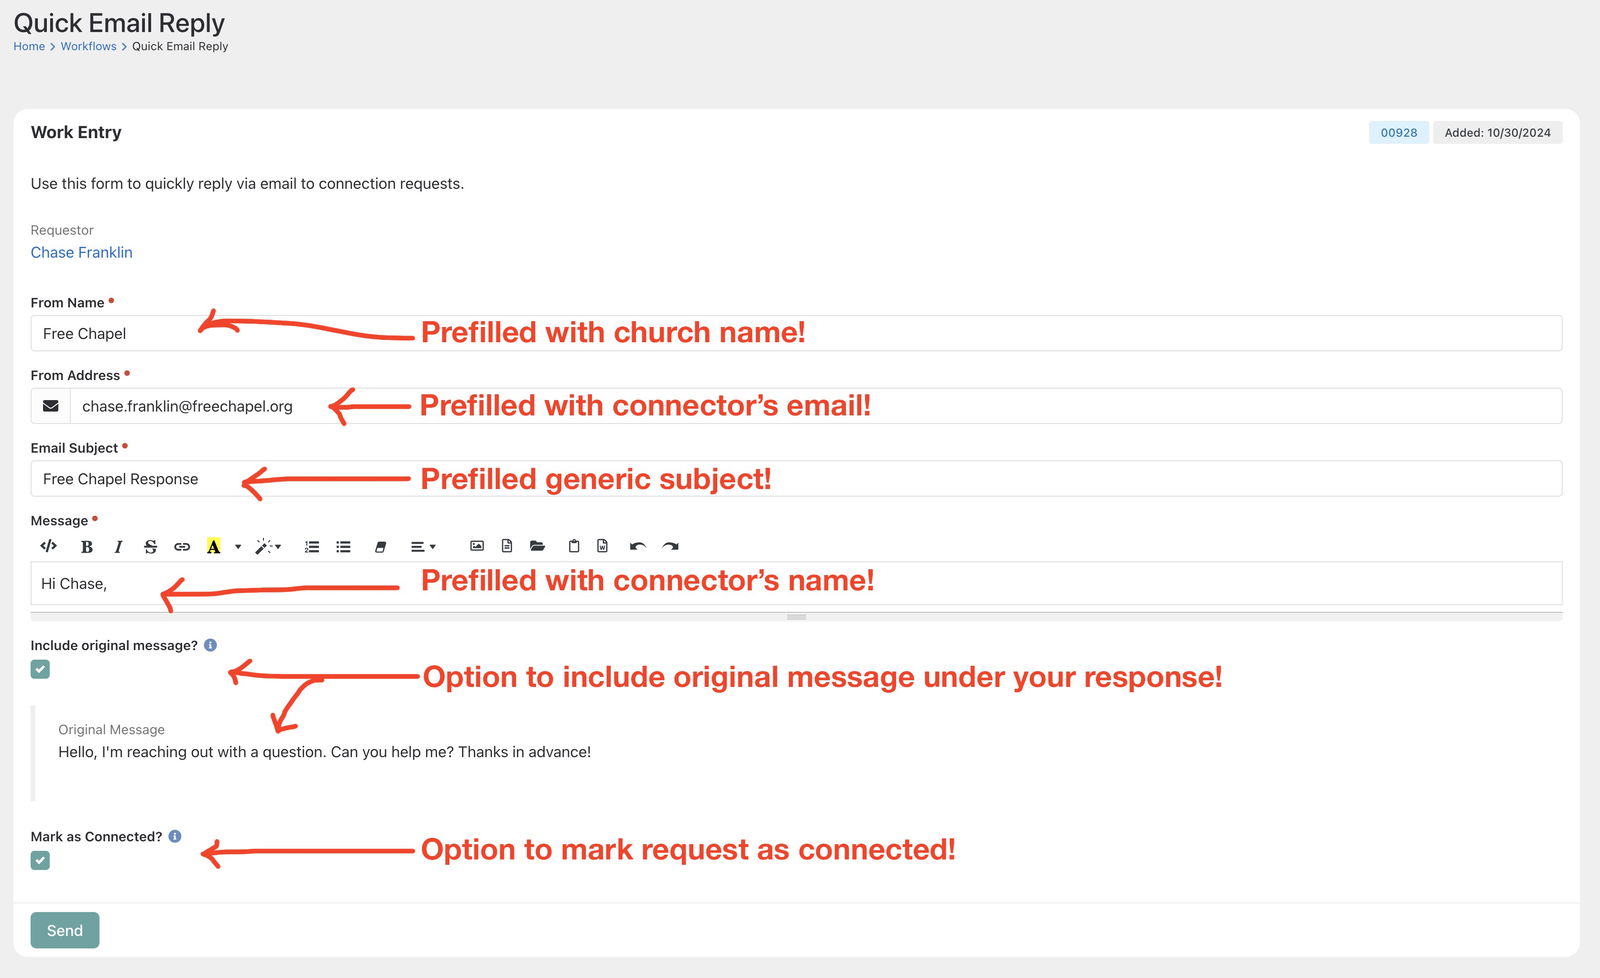
Task: Click the paste from Word icon
Action: (602, 546)
